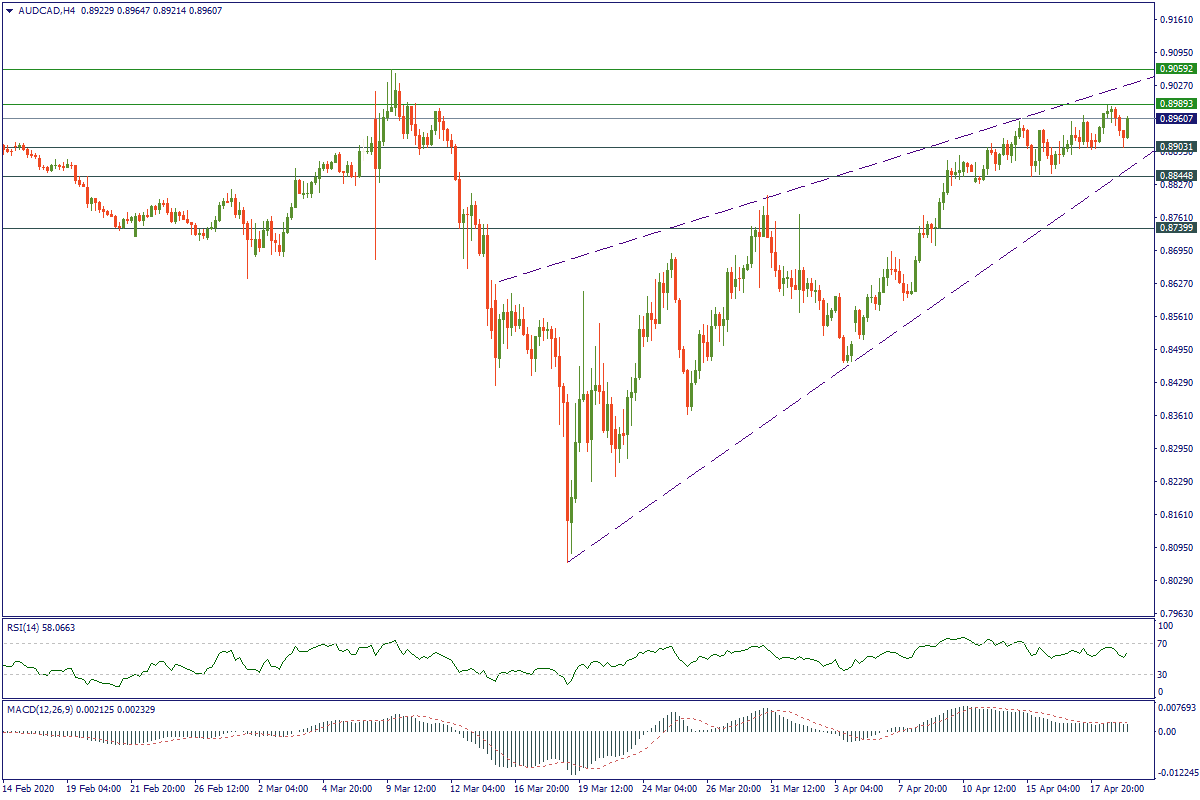Click the MACD 0.007693 scale value
This screenshot has height=800, width=1200.
coord(1179,708)
